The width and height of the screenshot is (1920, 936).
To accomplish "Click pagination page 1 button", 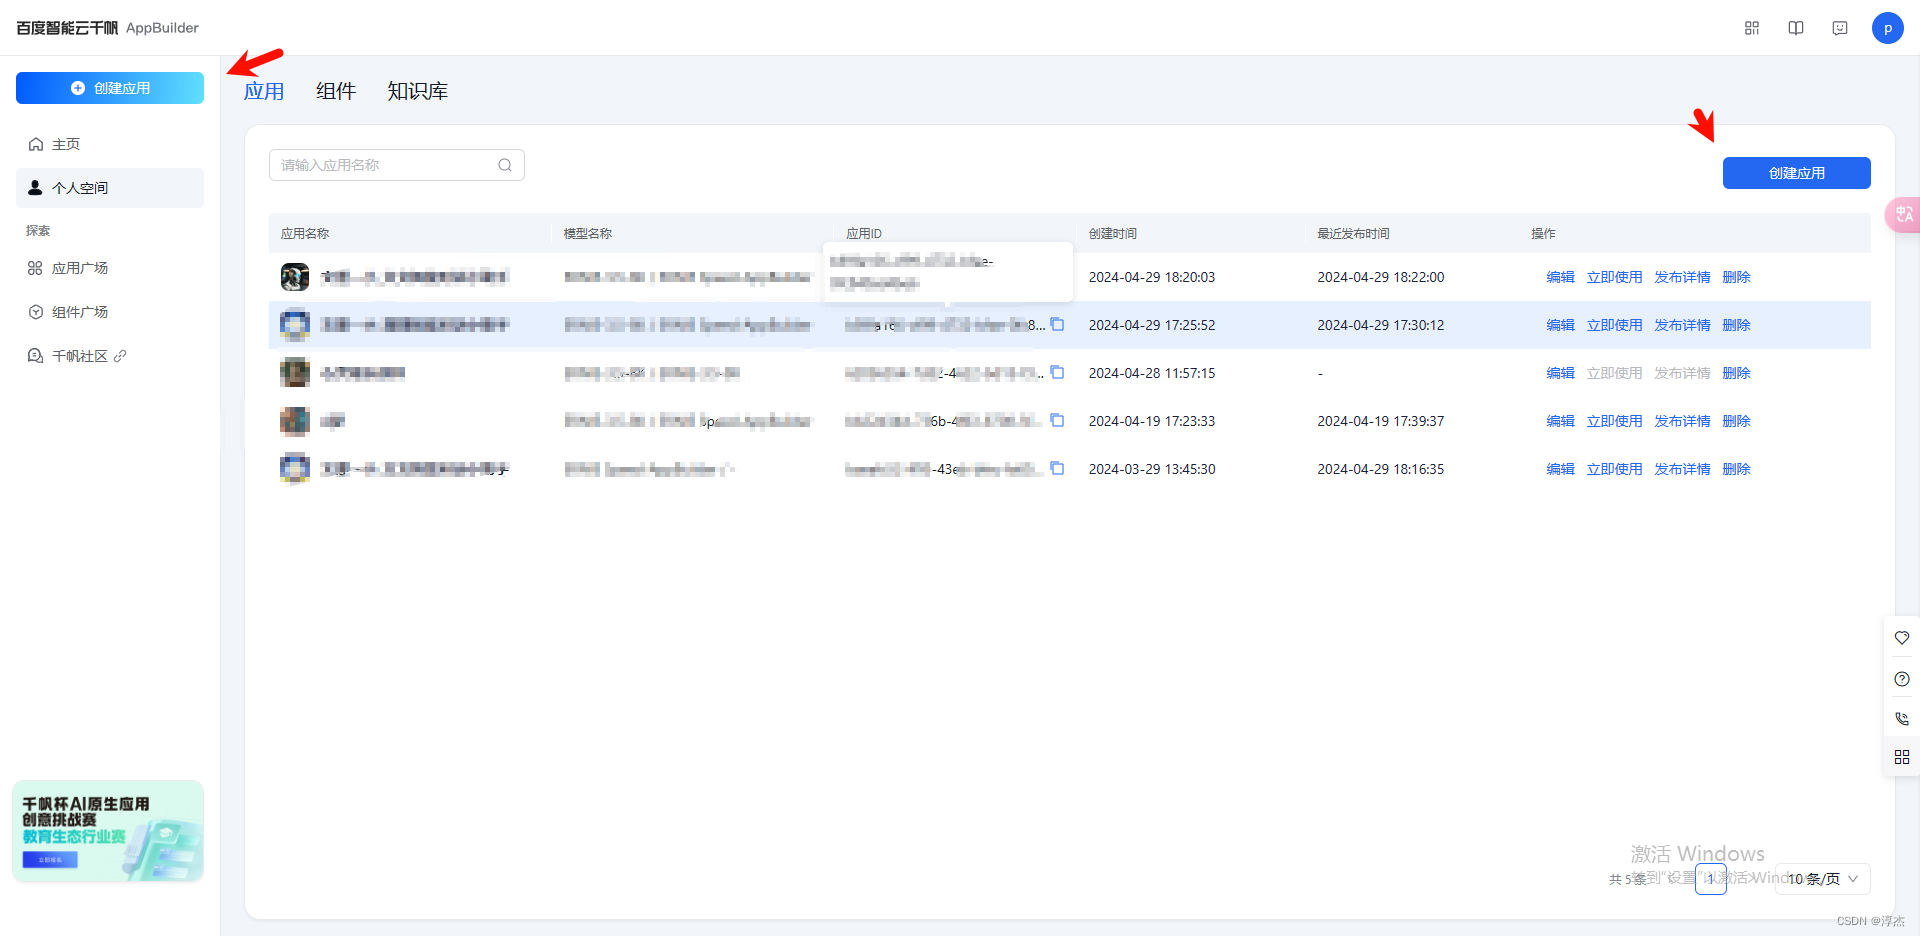I will (x=1710, y=879).
